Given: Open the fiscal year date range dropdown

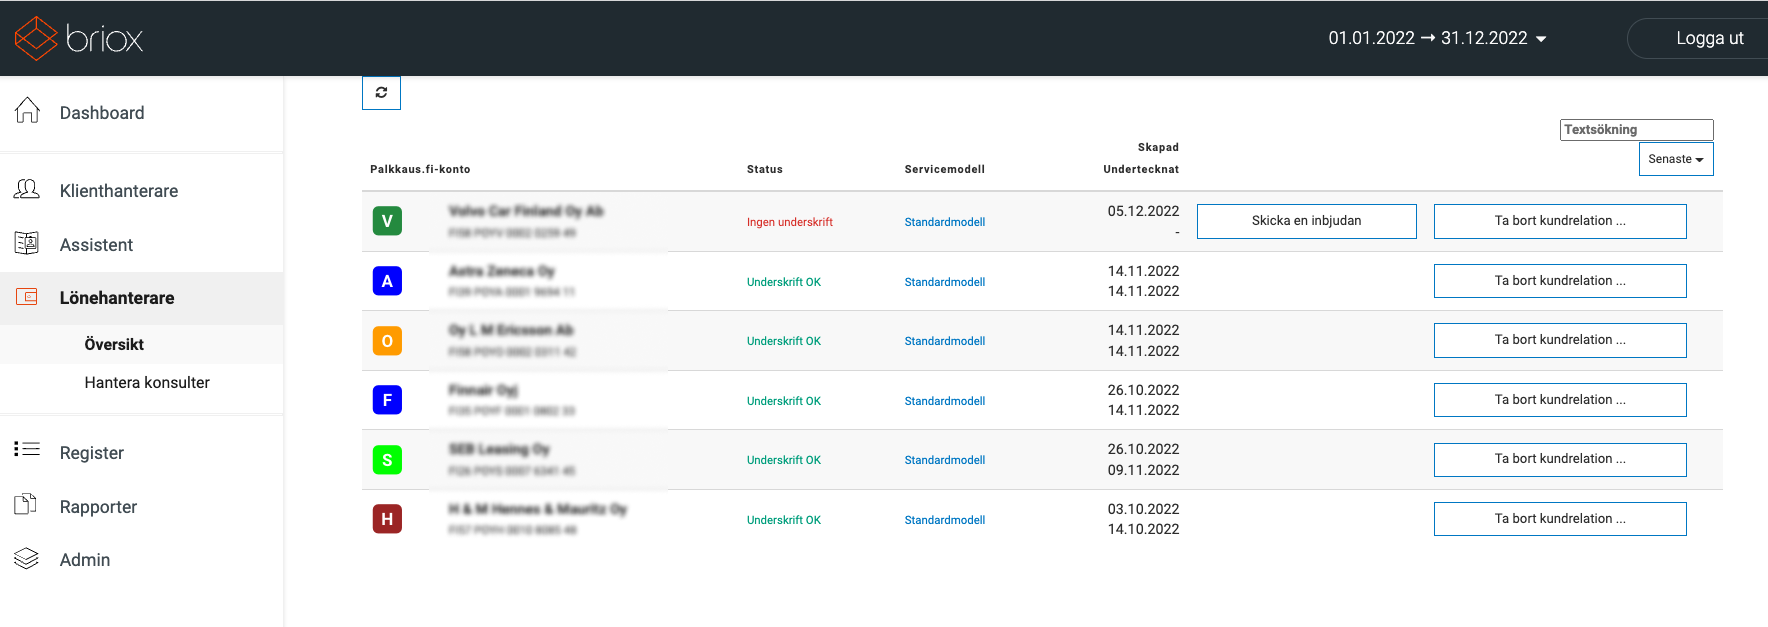Looking at the screenshot, I should point(1437,38).
